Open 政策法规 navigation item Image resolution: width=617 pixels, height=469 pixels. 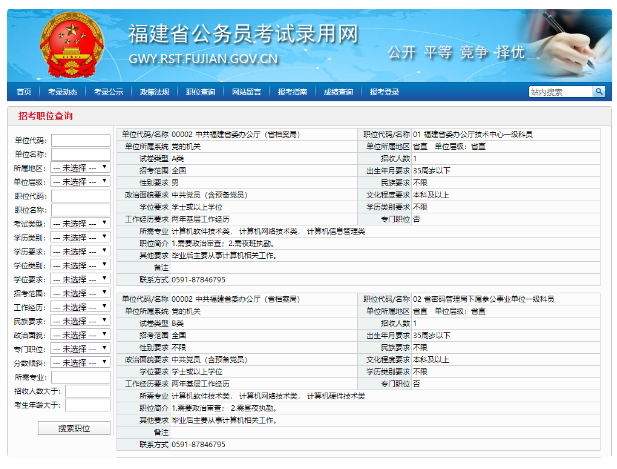tap(154, 92)
